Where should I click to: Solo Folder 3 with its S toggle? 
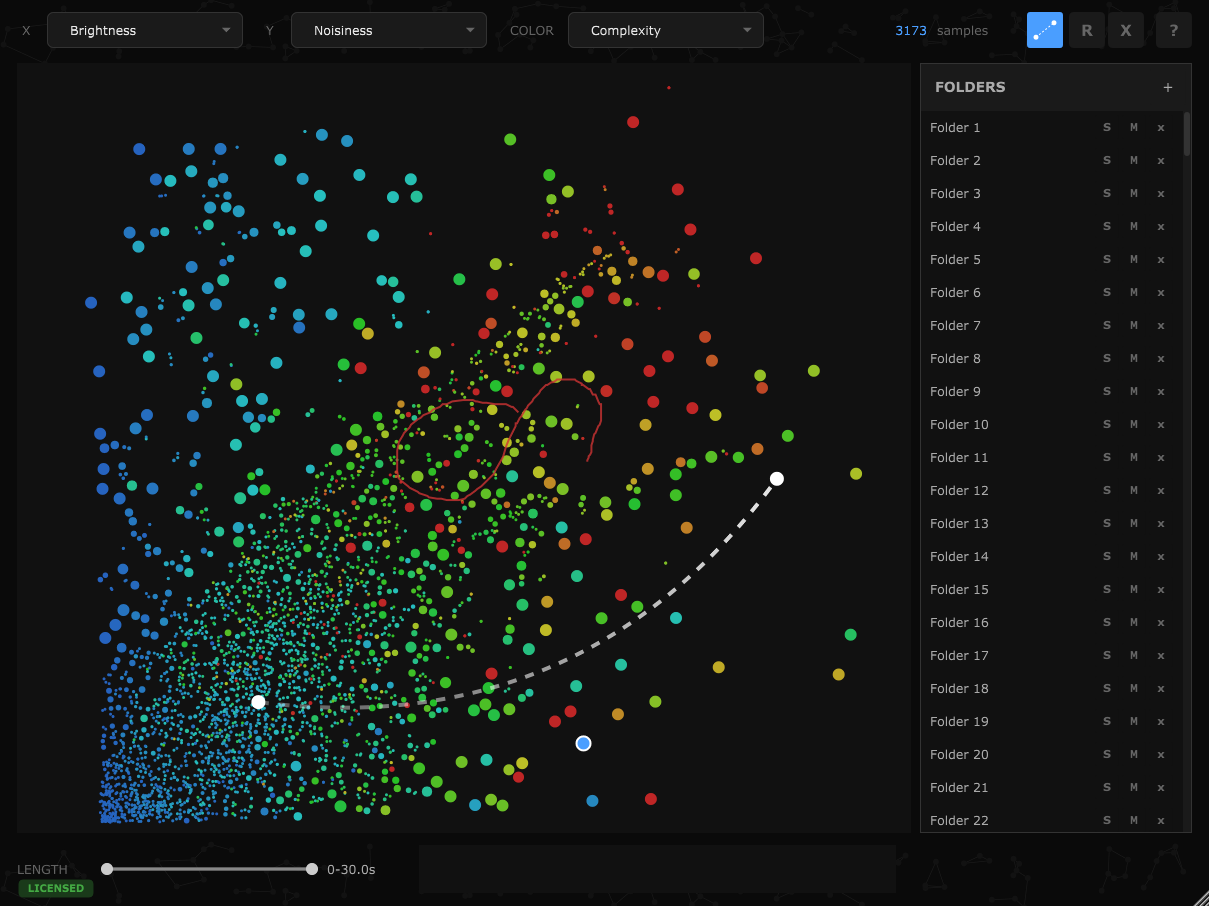tap(1107, 194)
